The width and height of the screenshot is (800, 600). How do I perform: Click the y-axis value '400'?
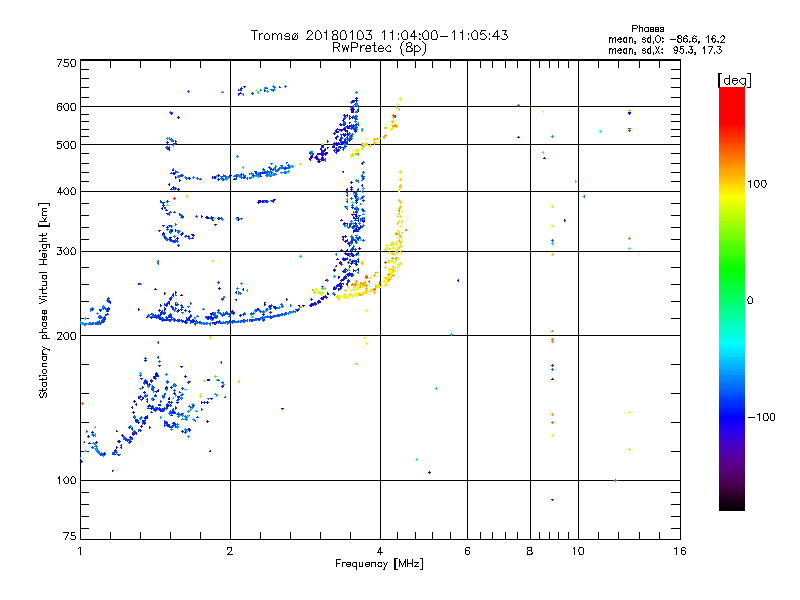coord(66,191)
